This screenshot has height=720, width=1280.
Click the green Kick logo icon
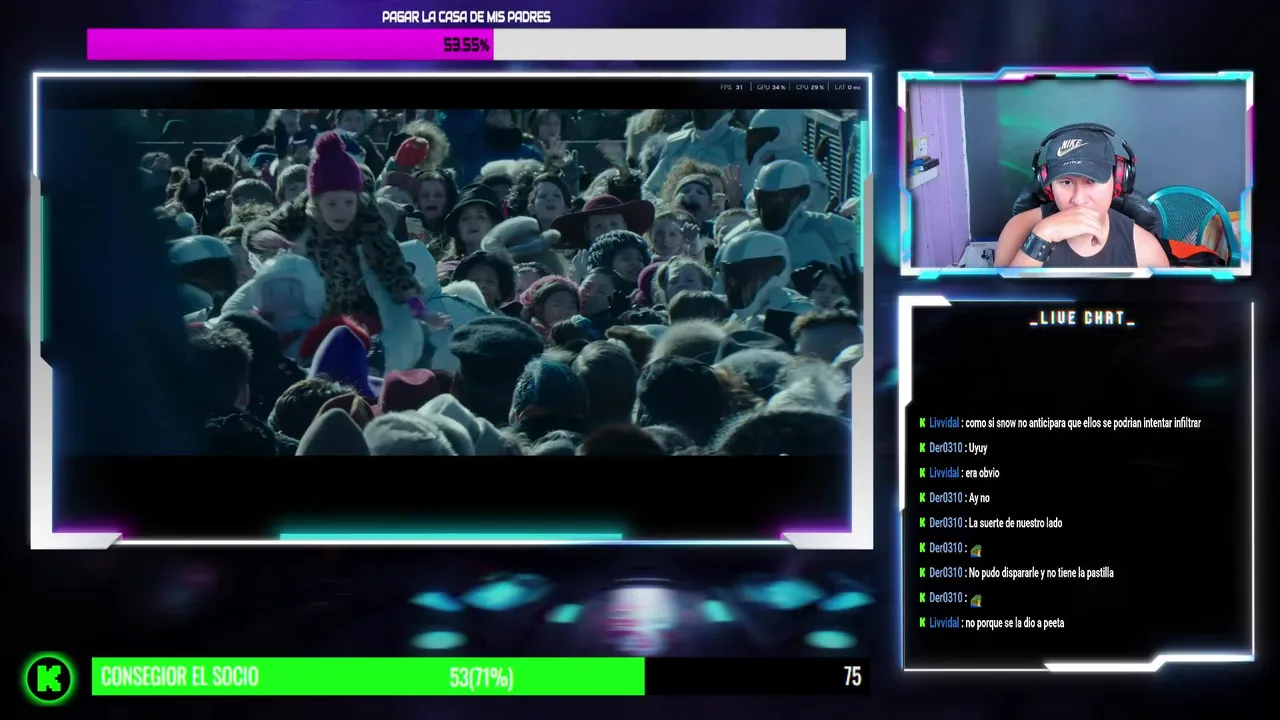(x=49, y=678)
